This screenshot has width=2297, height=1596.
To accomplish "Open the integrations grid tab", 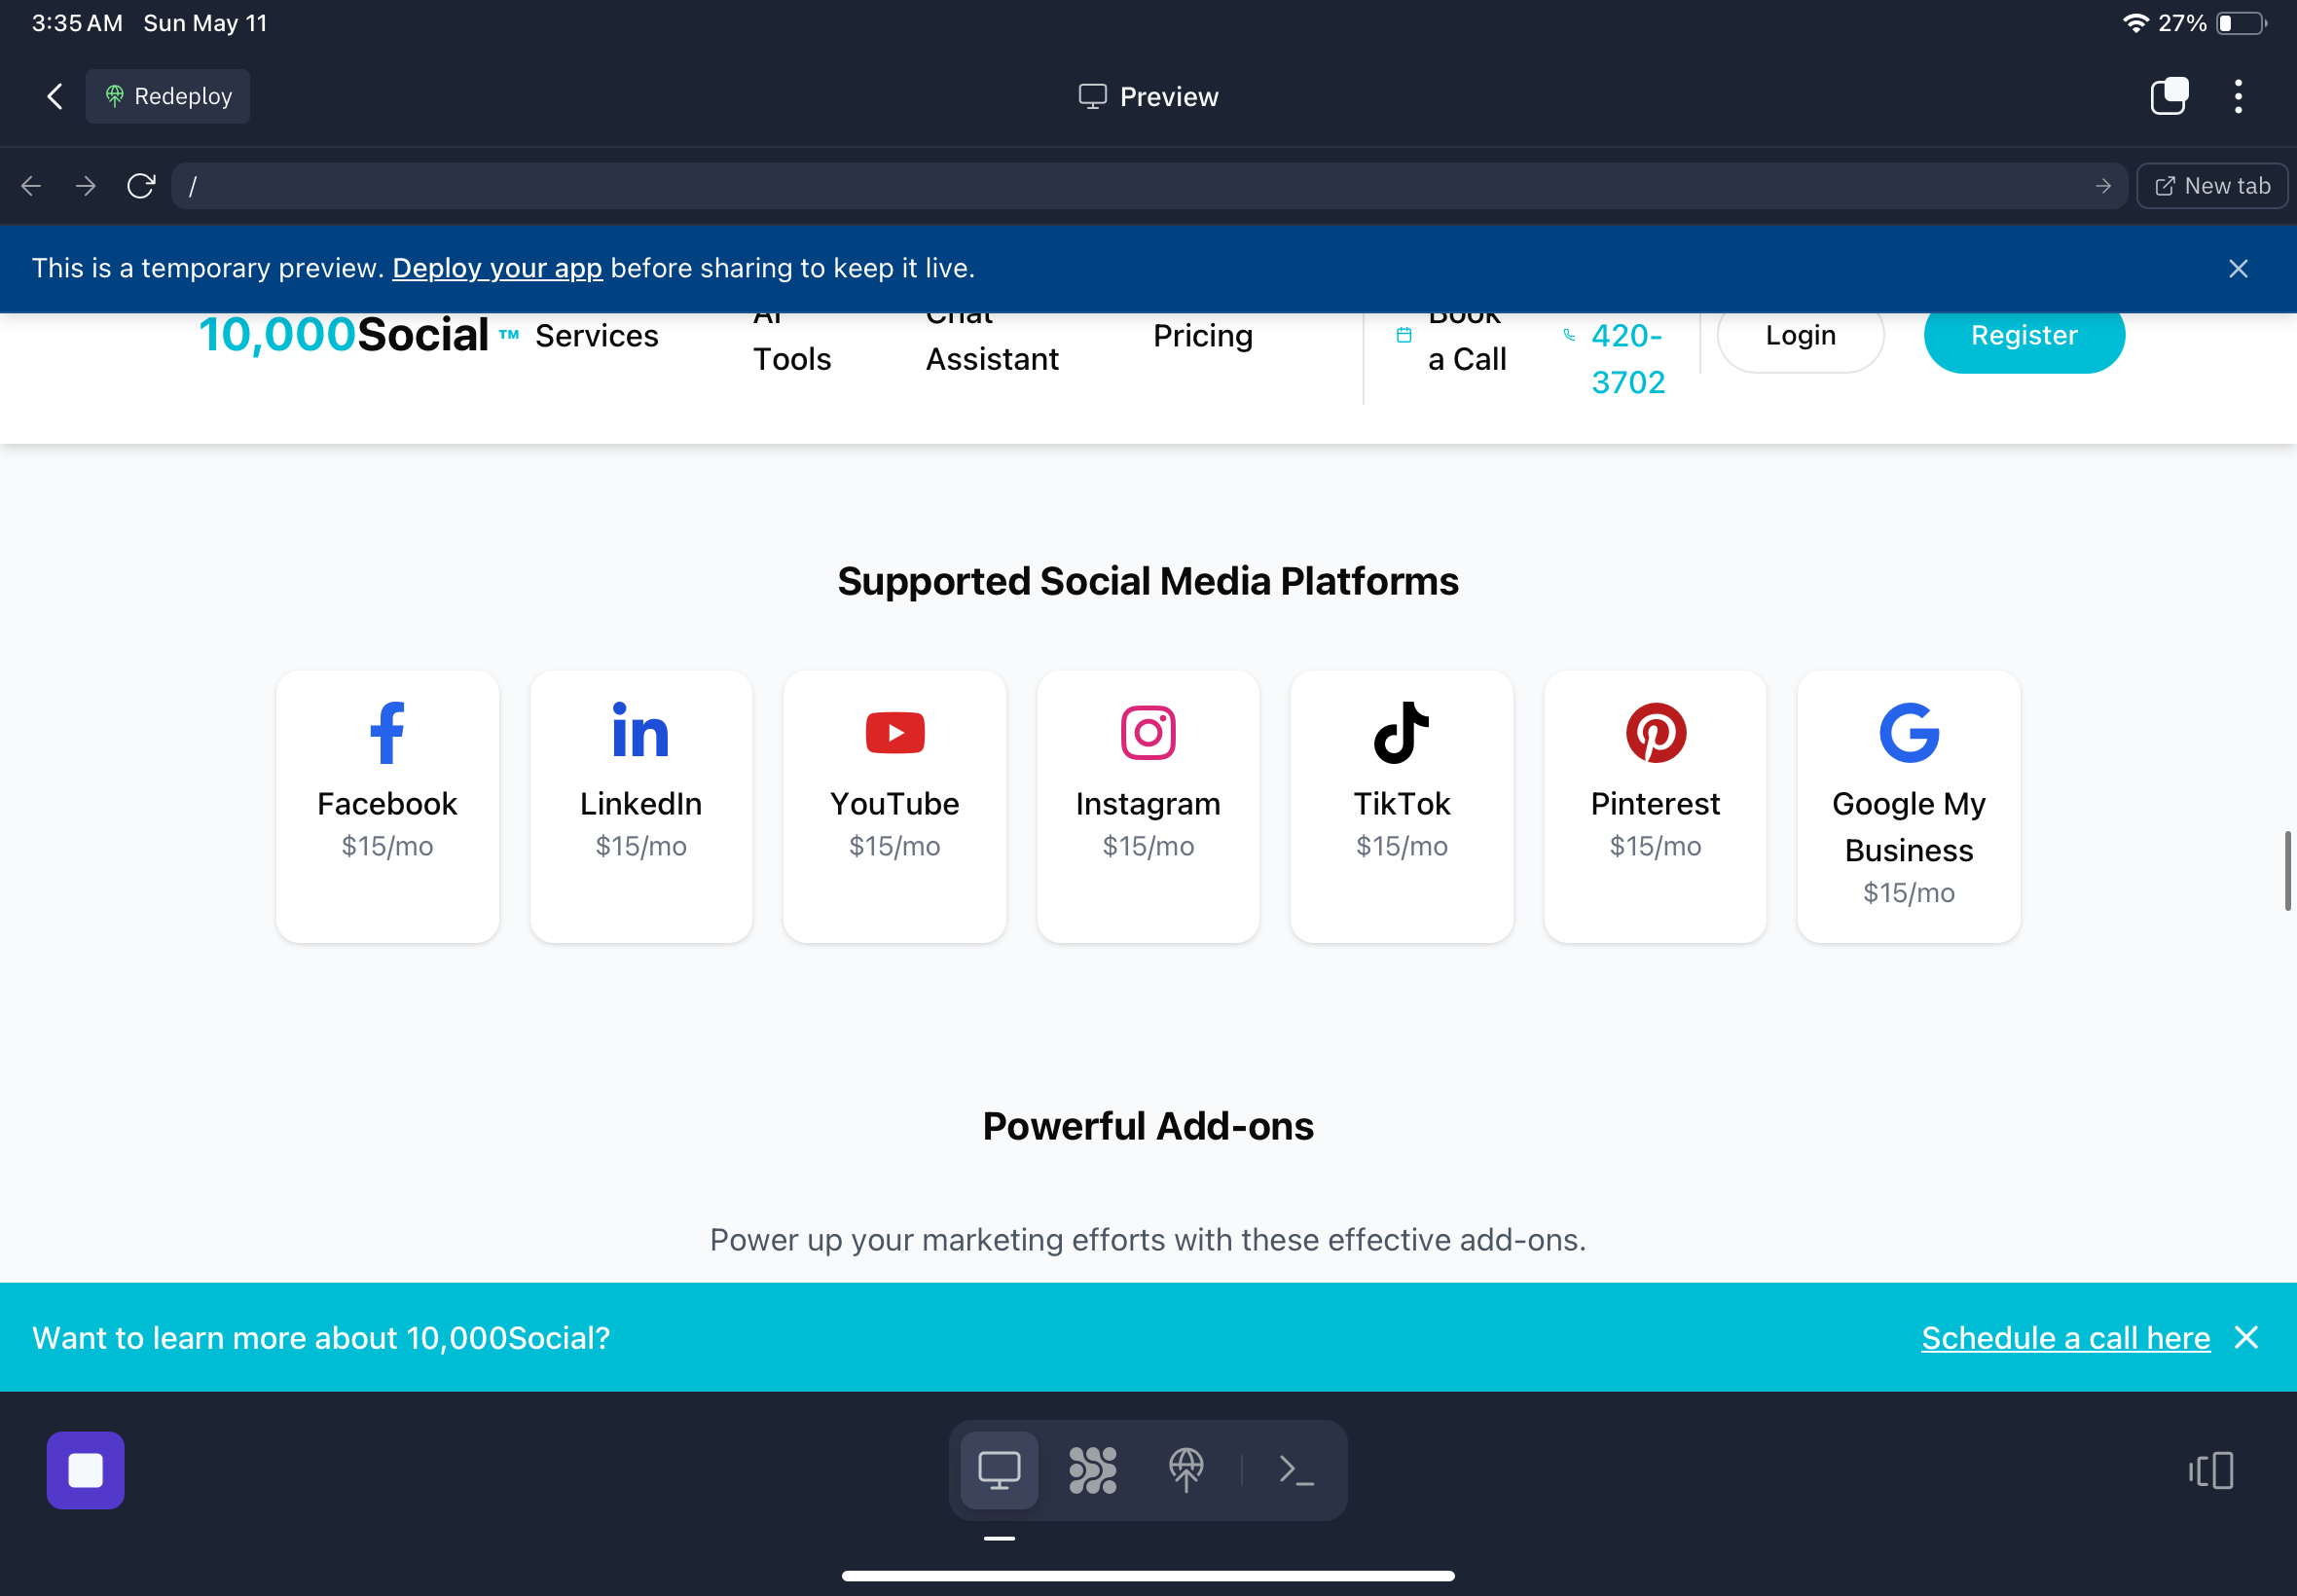I will pos(1092,1470).
